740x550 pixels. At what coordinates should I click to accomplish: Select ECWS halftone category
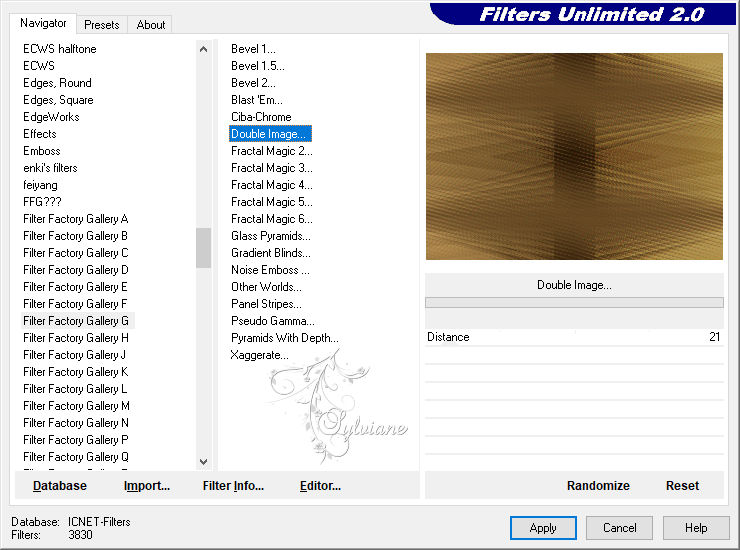59,49
